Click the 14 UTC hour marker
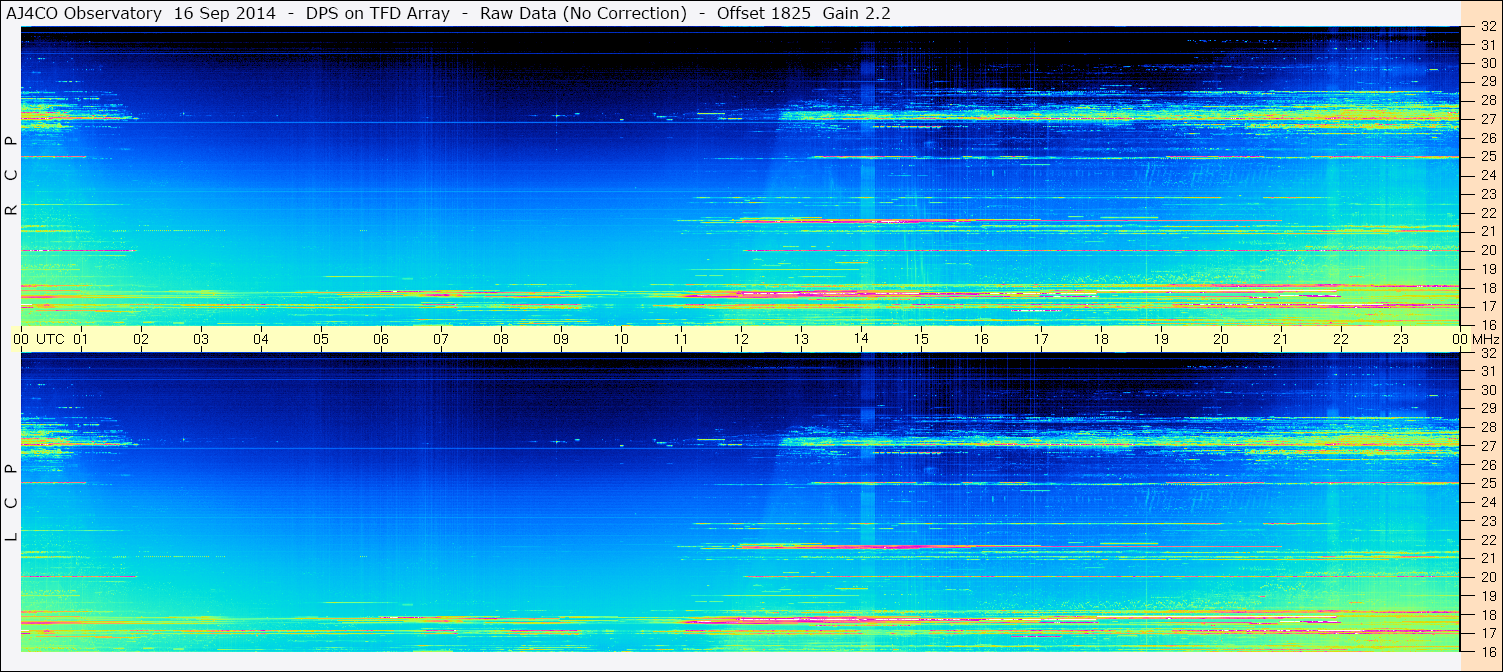Viewport: 1503px width, 672px height. pos(861,339)
